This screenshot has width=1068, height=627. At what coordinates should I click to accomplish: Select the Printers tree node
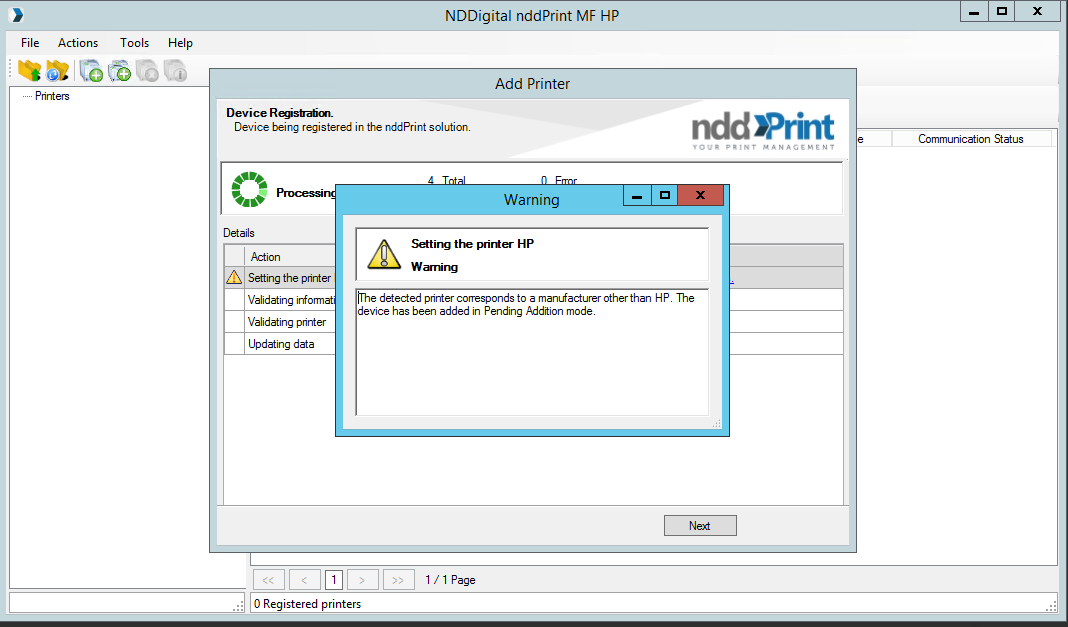point(52,96)
